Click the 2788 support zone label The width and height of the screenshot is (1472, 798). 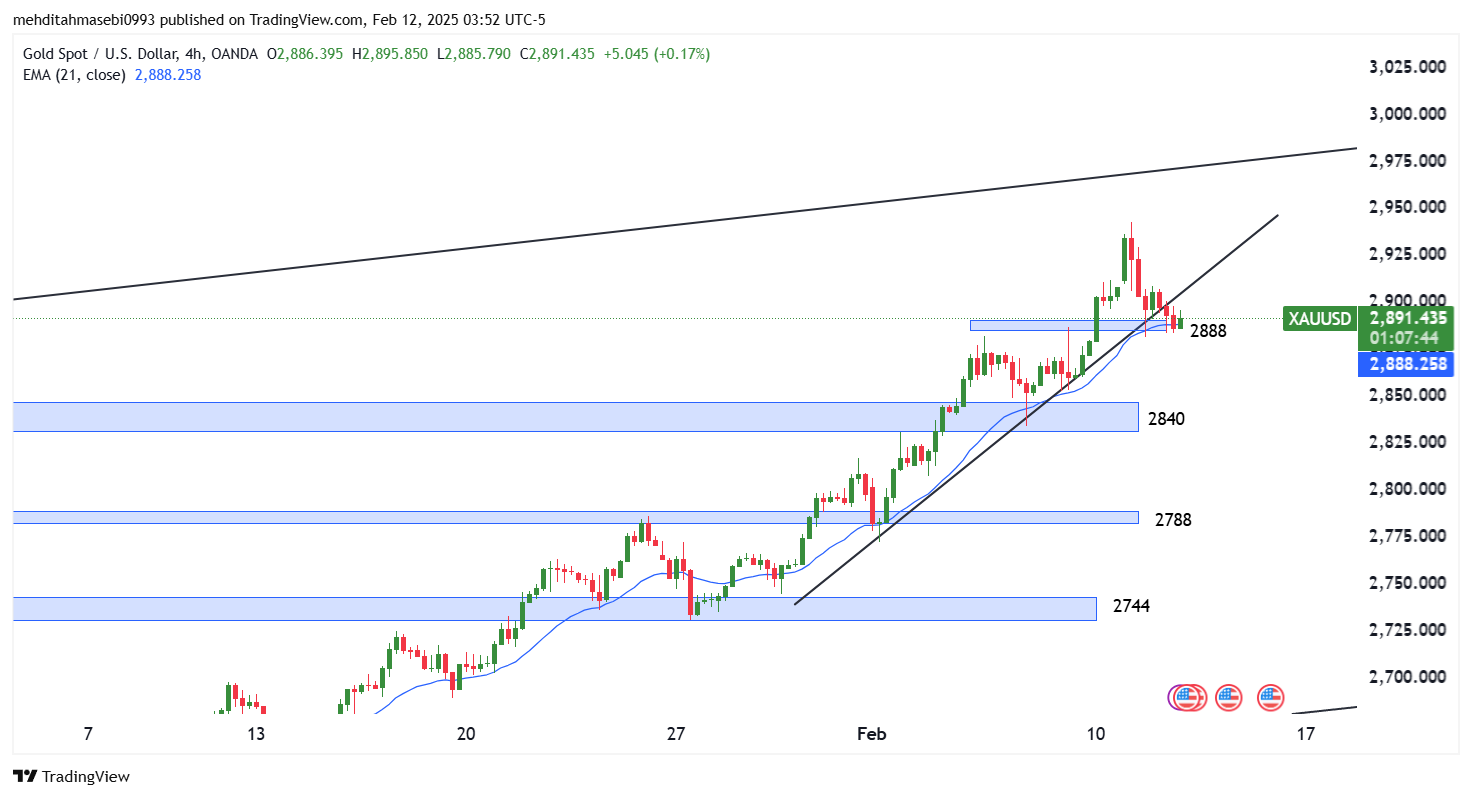point(1173,520)
